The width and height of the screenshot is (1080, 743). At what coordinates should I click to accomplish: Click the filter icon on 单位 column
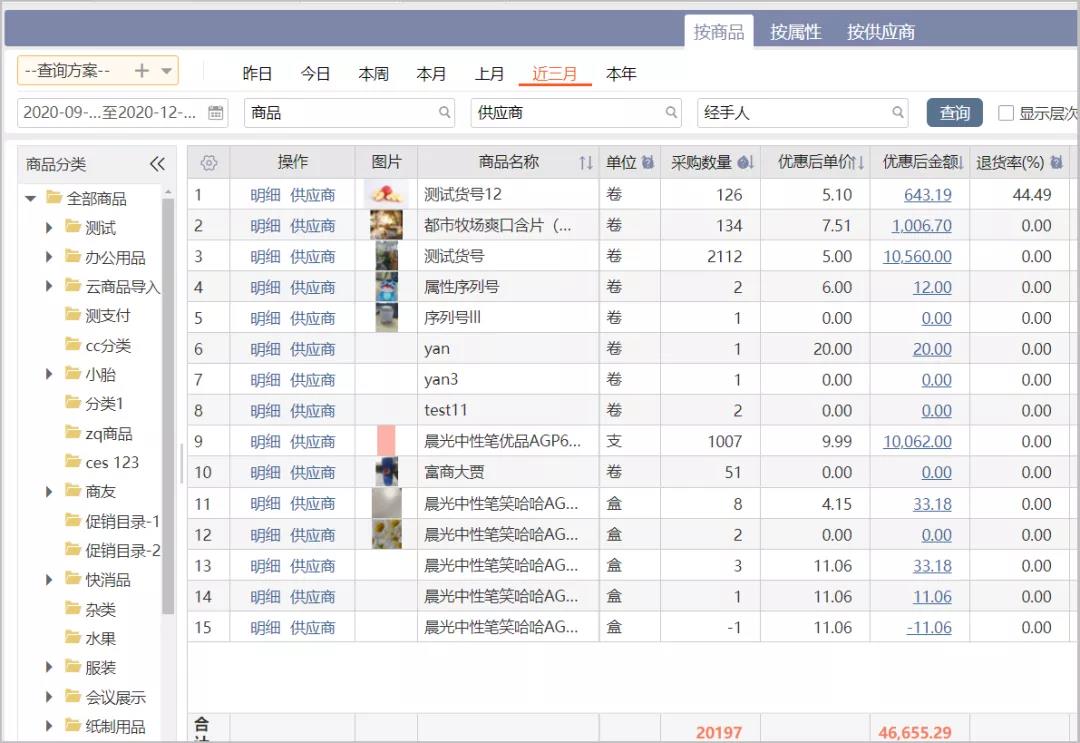648,163
